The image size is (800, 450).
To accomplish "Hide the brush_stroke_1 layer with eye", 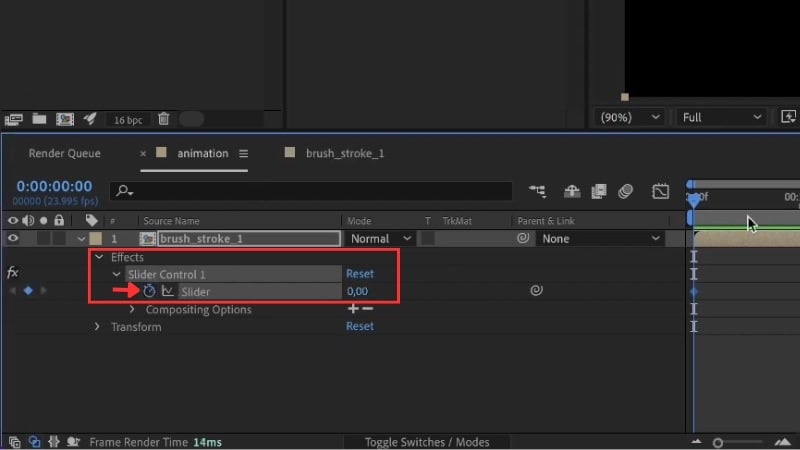I will [13, 238].
